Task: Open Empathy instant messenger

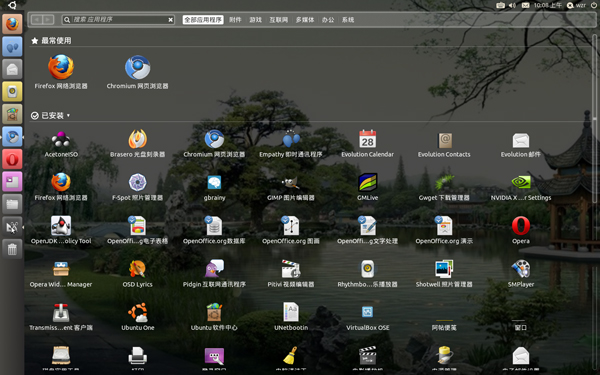Action: tap(291, 144)
